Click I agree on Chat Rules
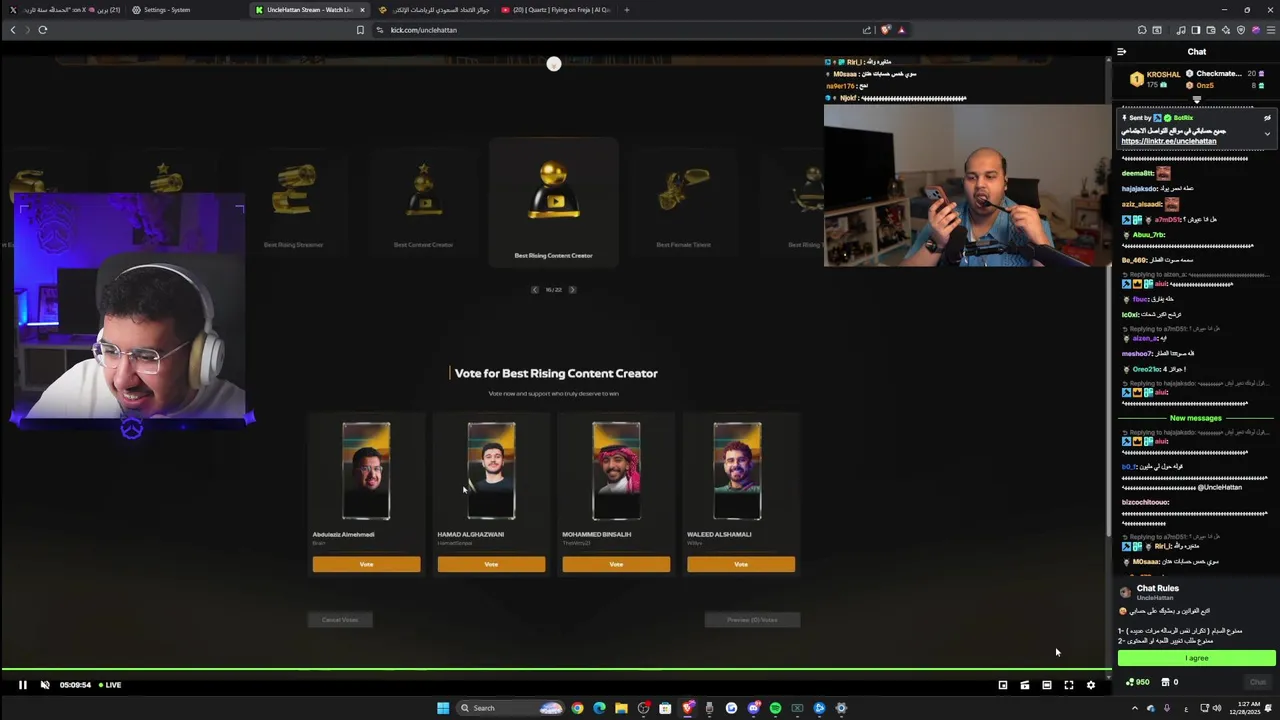 [1197, 658]
